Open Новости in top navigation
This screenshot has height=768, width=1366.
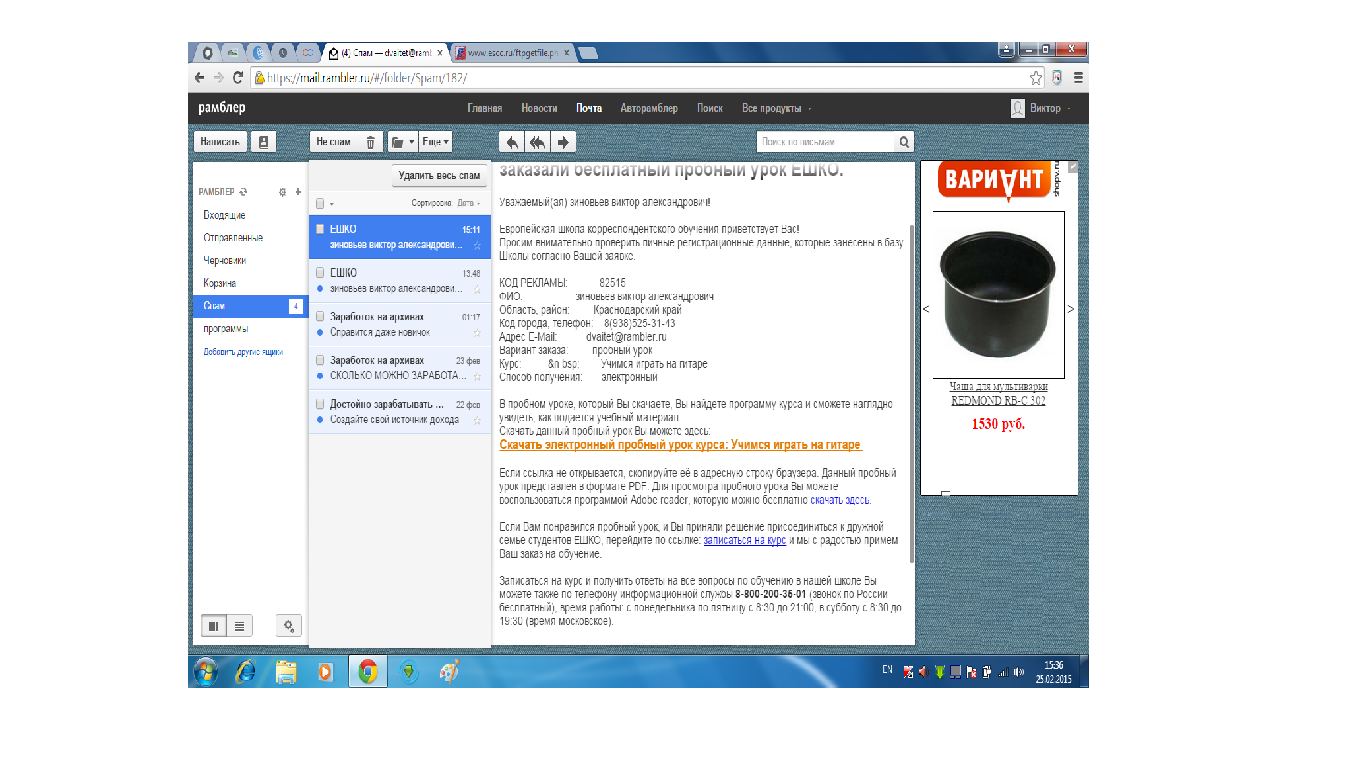(x=539, y=108)
